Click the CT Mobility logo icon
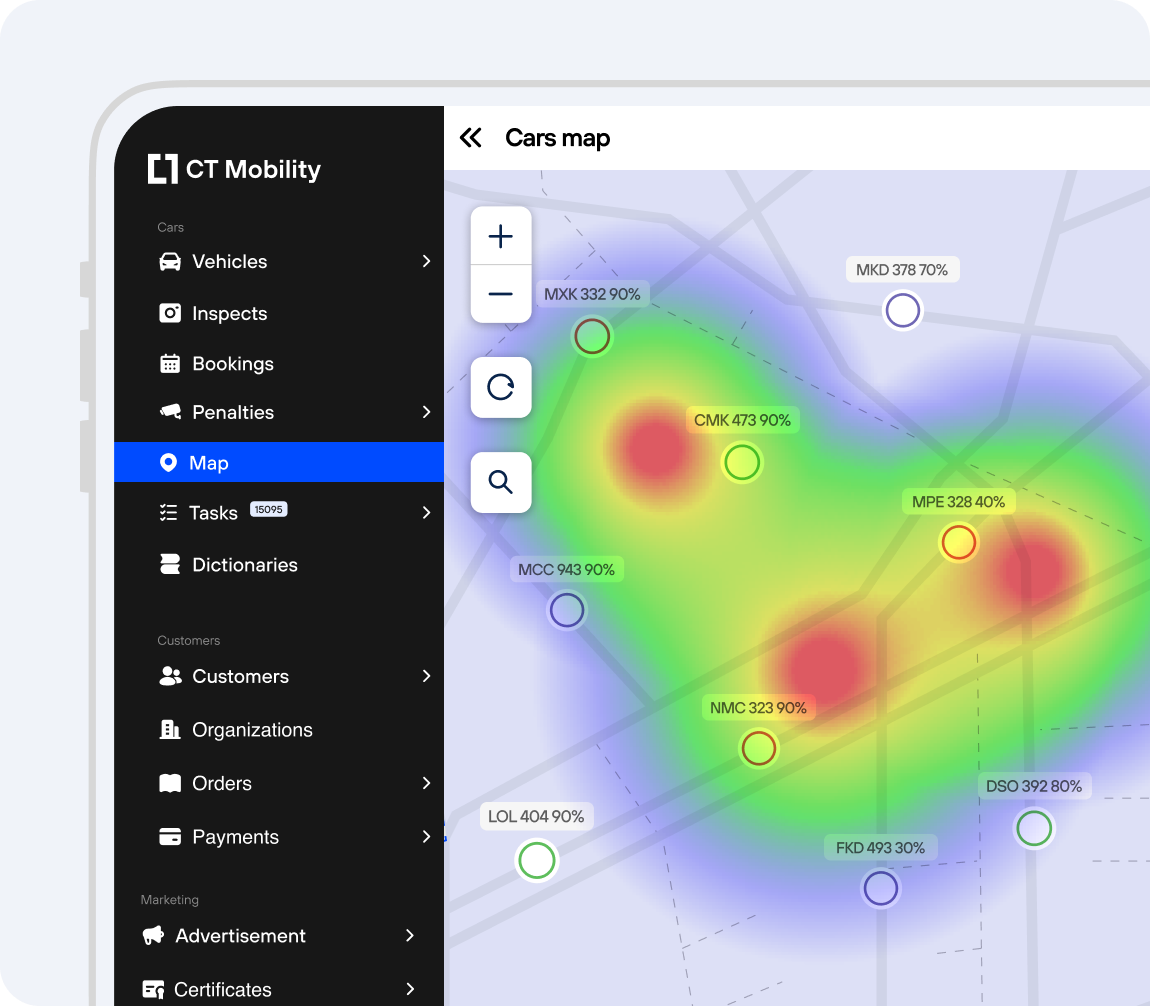Screen dimensions: 1150x1006 click(x=163, y=169)
